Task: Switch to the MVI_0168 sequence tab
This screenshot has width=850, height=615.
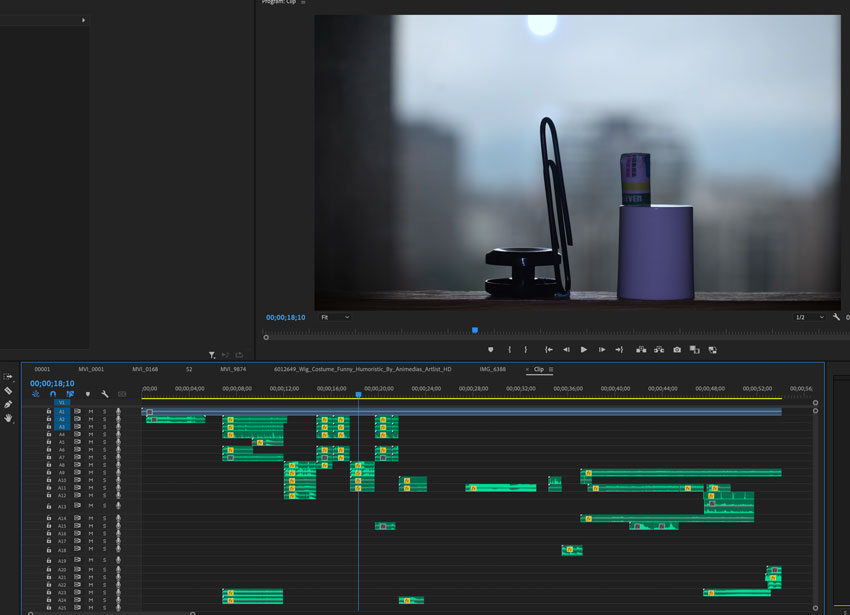Action: (145, 369)
